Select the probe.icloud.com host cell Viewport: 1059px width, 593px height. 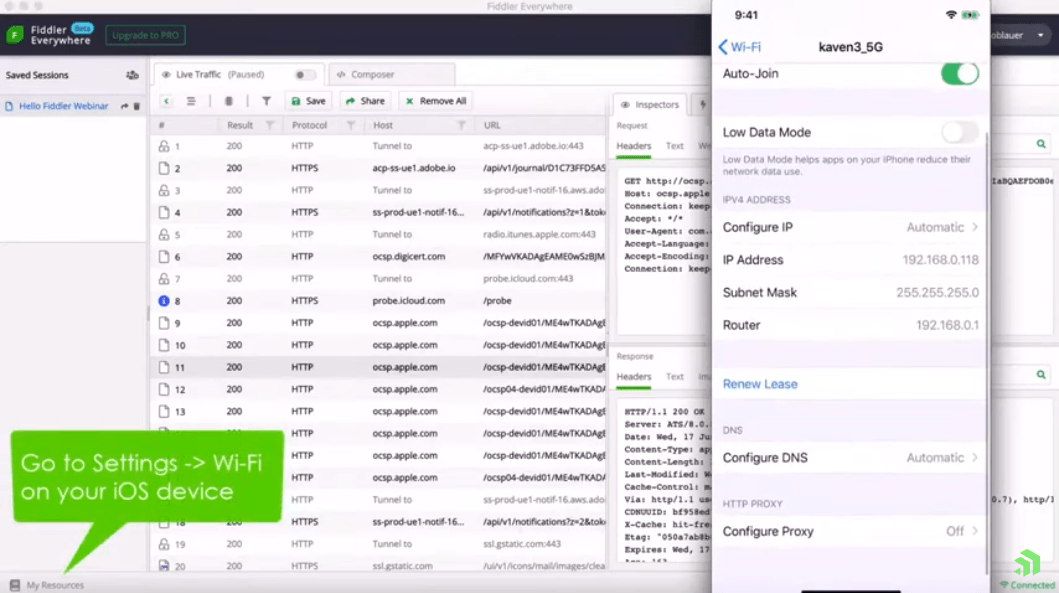click(409, 301)
